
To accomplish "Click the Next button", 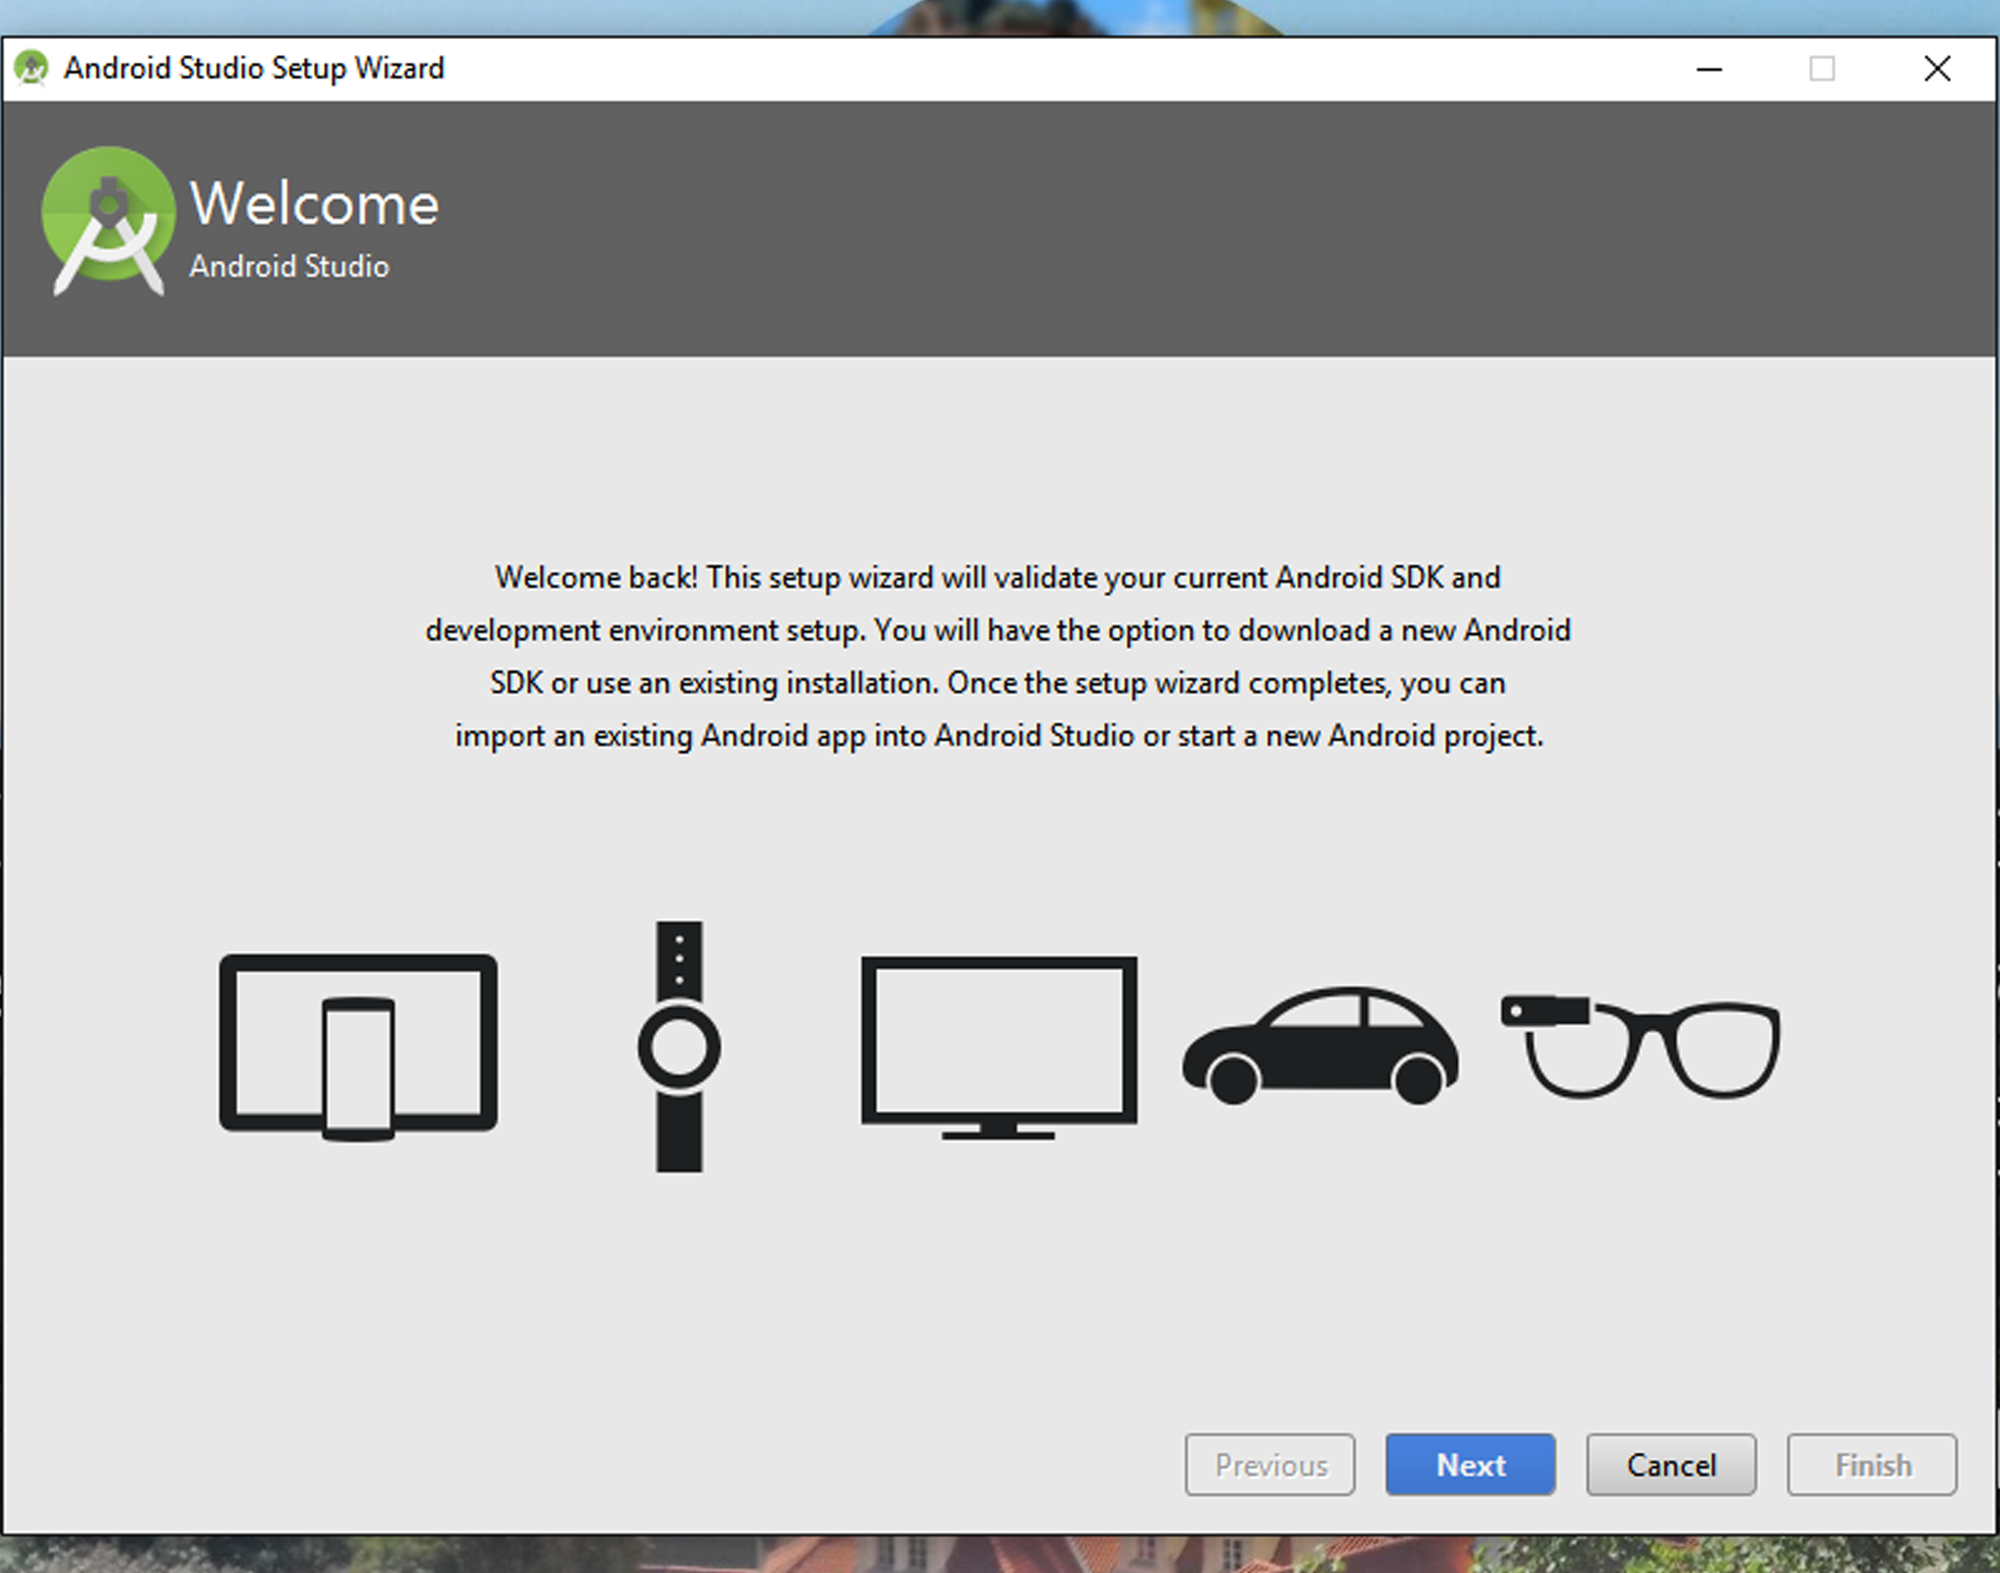I will click(1470, 1465).
